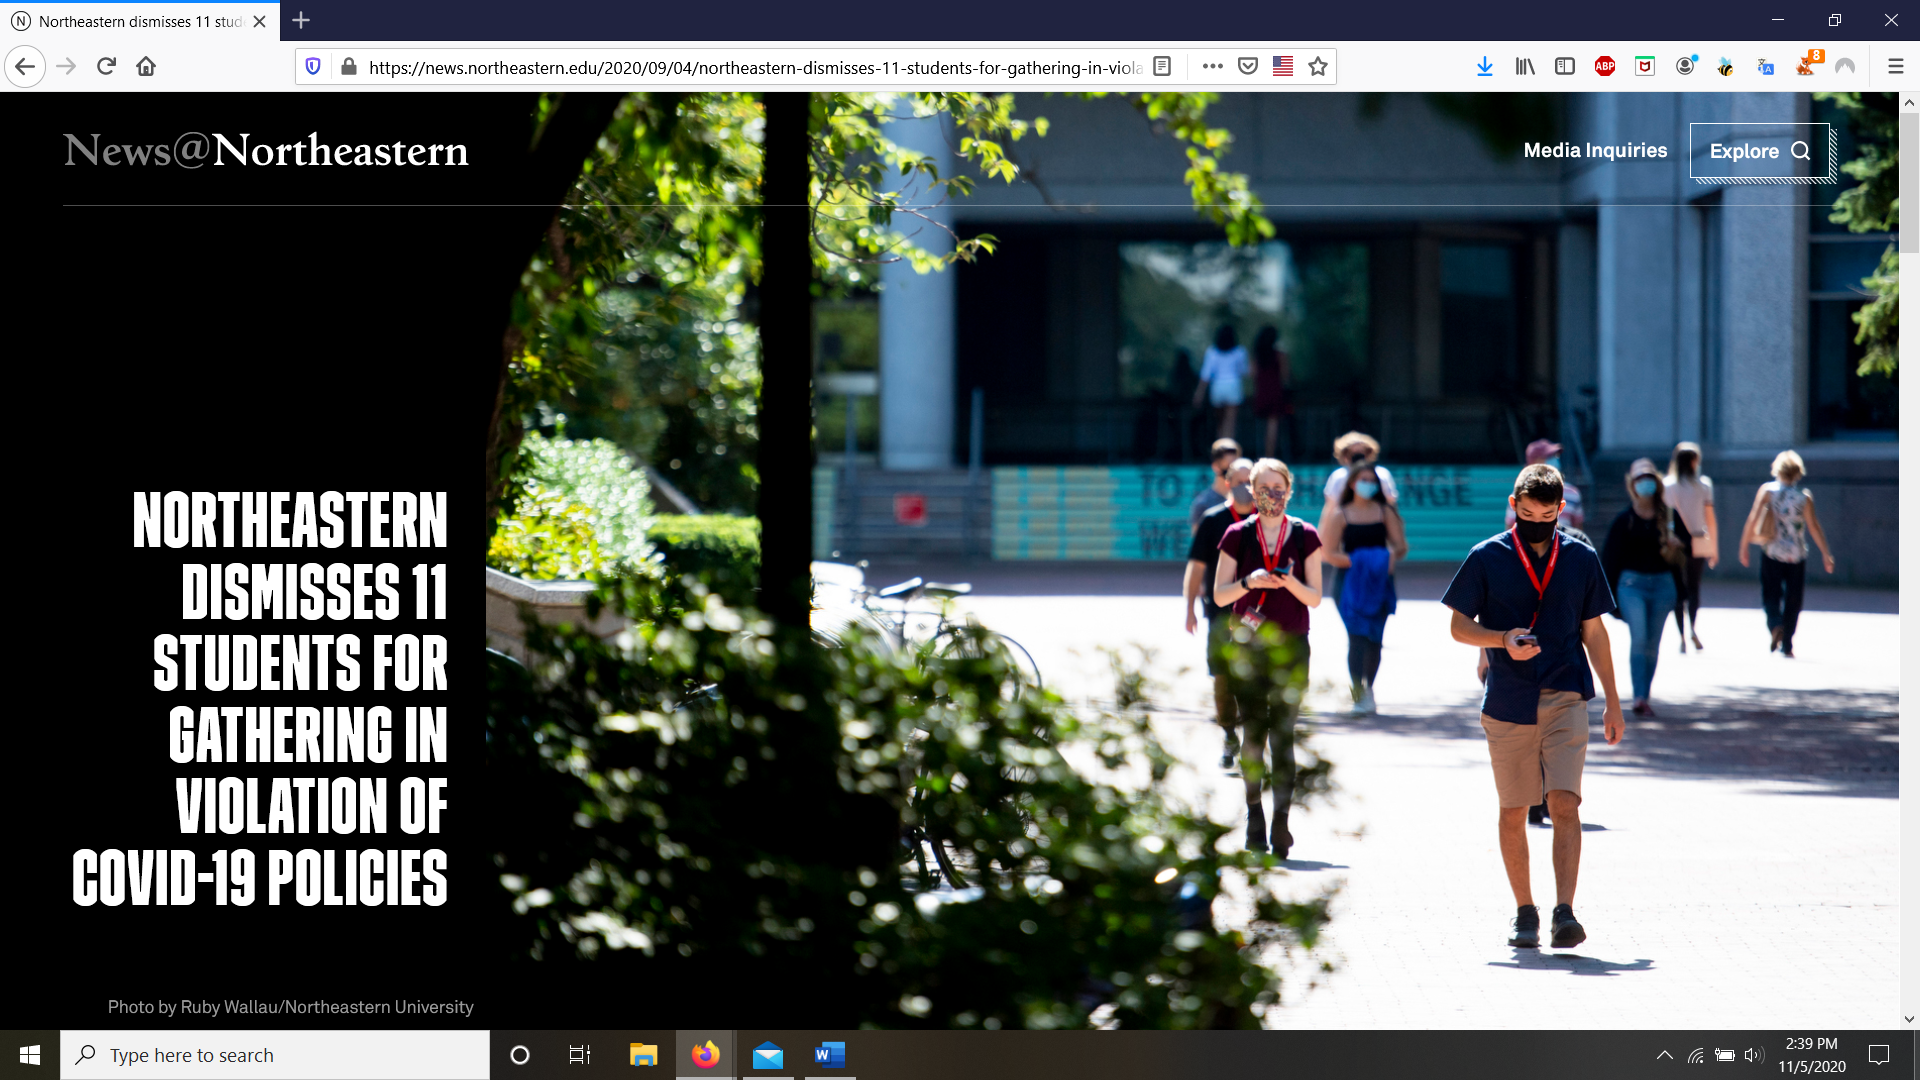Open the Firefox Downloads panel
Screen dimensions: 1920x1080
click(1485, 67)
